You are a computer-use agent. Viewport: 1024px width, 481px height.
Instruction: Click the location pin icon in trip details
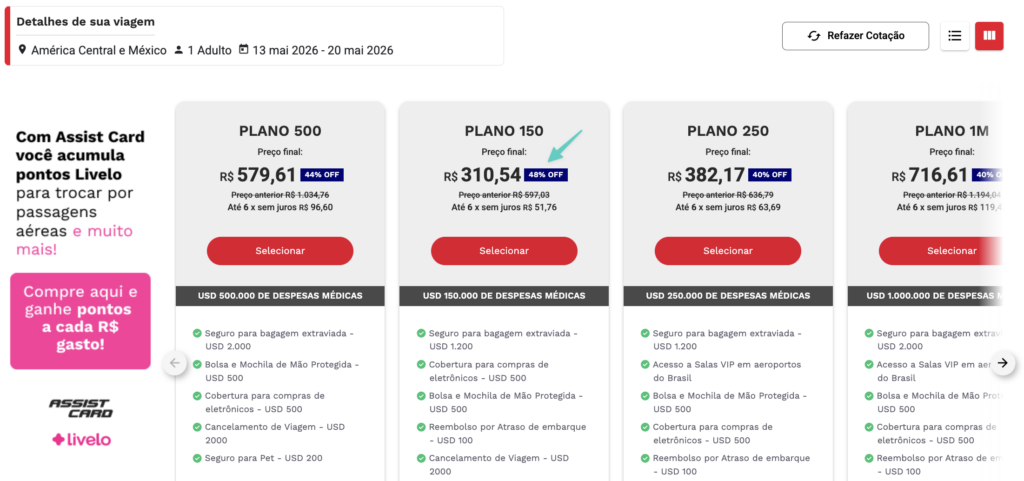coord(22,50)
